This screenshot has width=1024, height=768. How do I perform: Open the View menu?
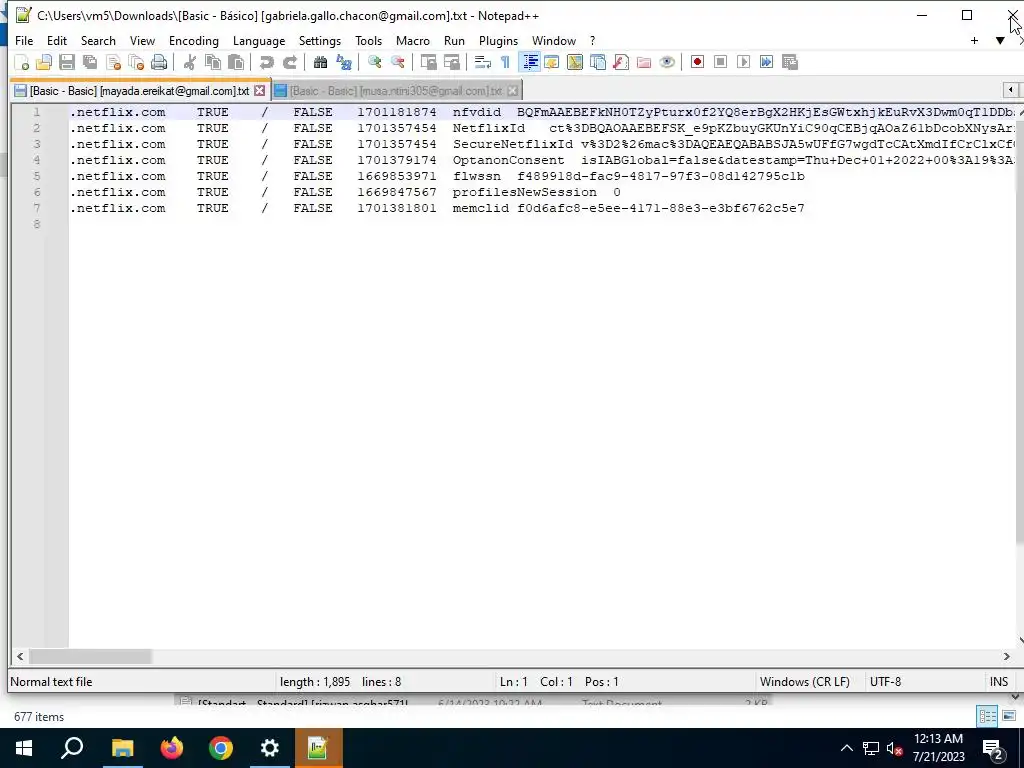point(142,40)
